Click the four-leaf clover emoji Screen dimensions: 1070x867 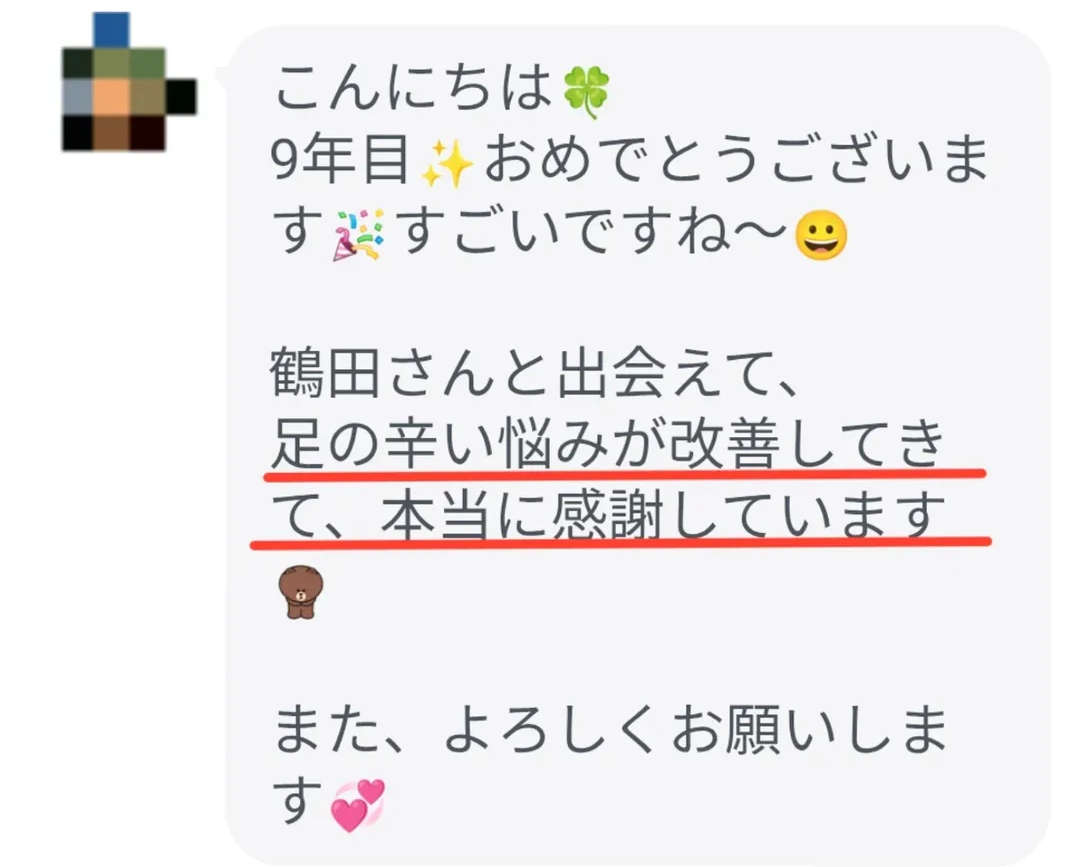tap(585, 91)
